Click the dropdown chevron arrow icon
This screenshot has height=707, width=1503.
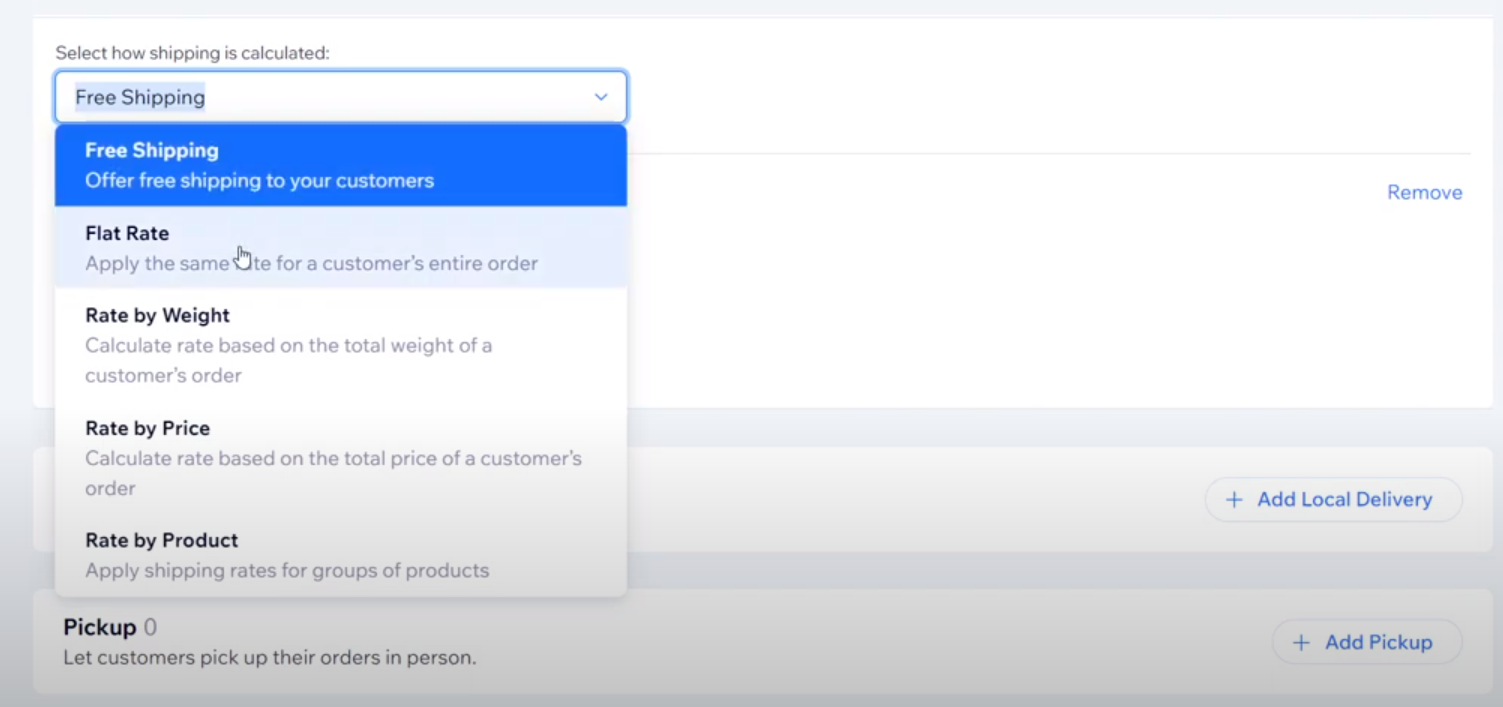600,97
